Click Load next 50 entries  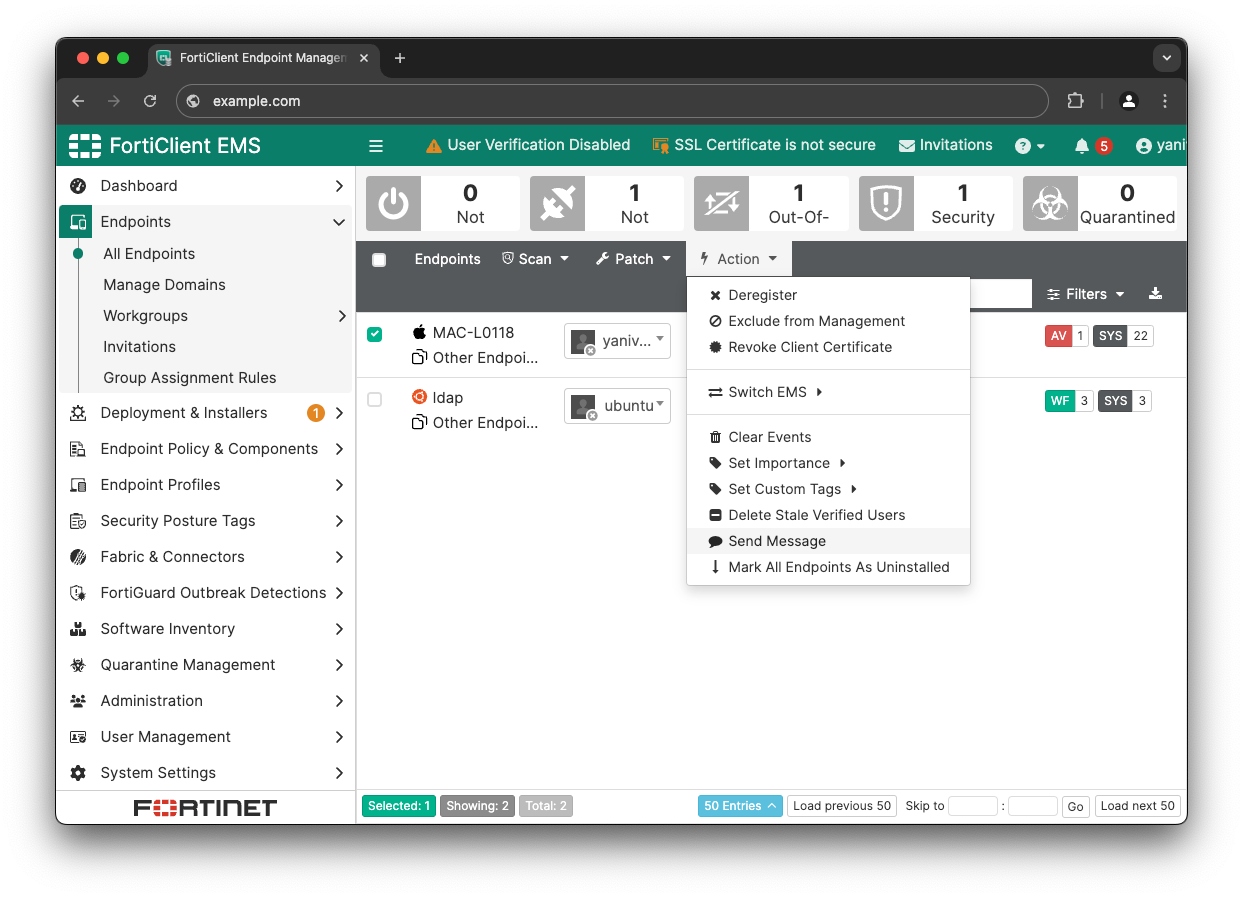1137,806
